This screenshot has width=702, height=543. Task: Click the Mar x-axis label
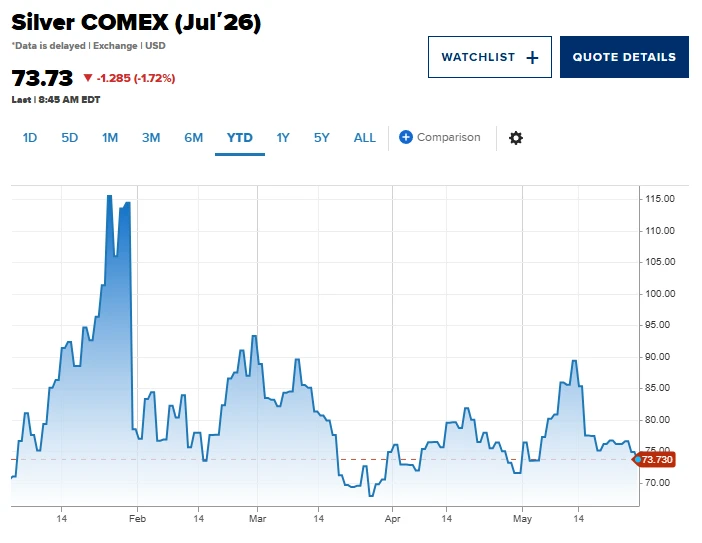coord(257,519)
